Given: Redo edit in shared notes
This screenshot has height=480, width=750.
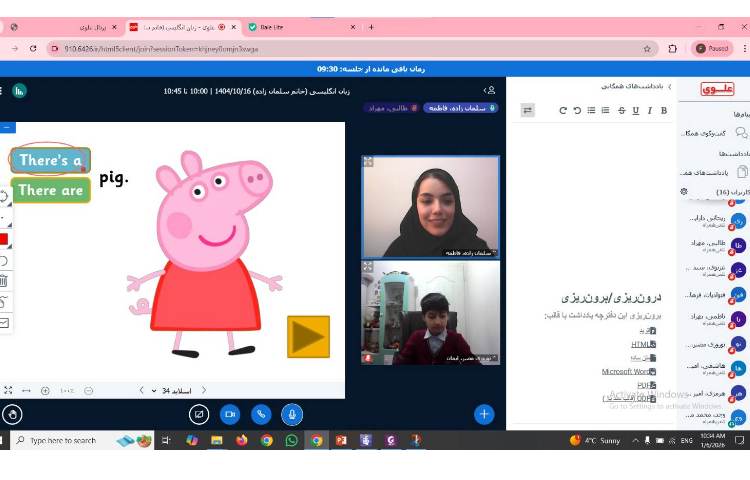Looking at the screenshot, I should [563, 110].
